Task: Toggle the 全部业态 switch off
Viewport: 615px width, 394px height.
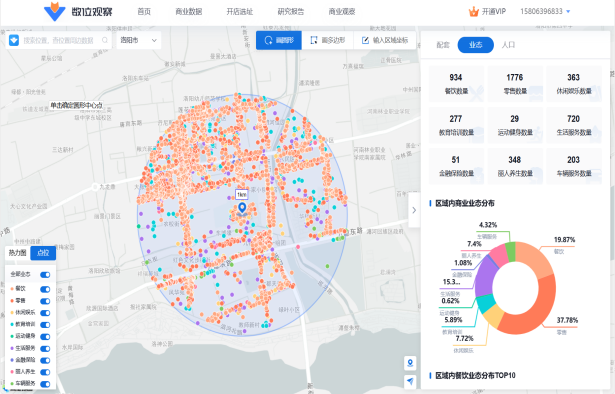Action: point(45,275)
